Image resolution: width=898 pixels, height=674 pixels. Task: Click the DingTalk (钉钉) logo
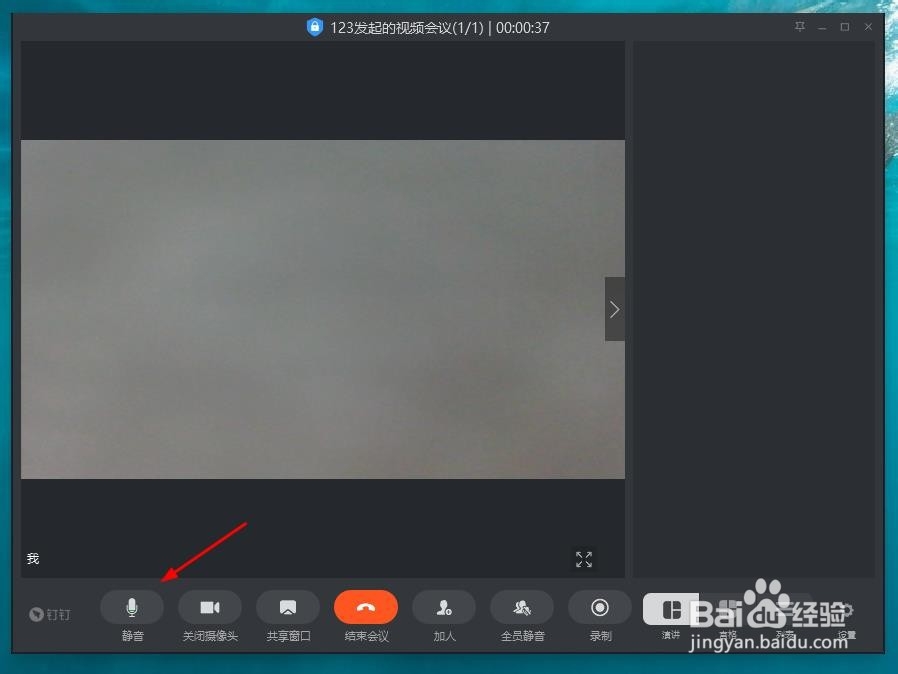[x=49, y=614]
